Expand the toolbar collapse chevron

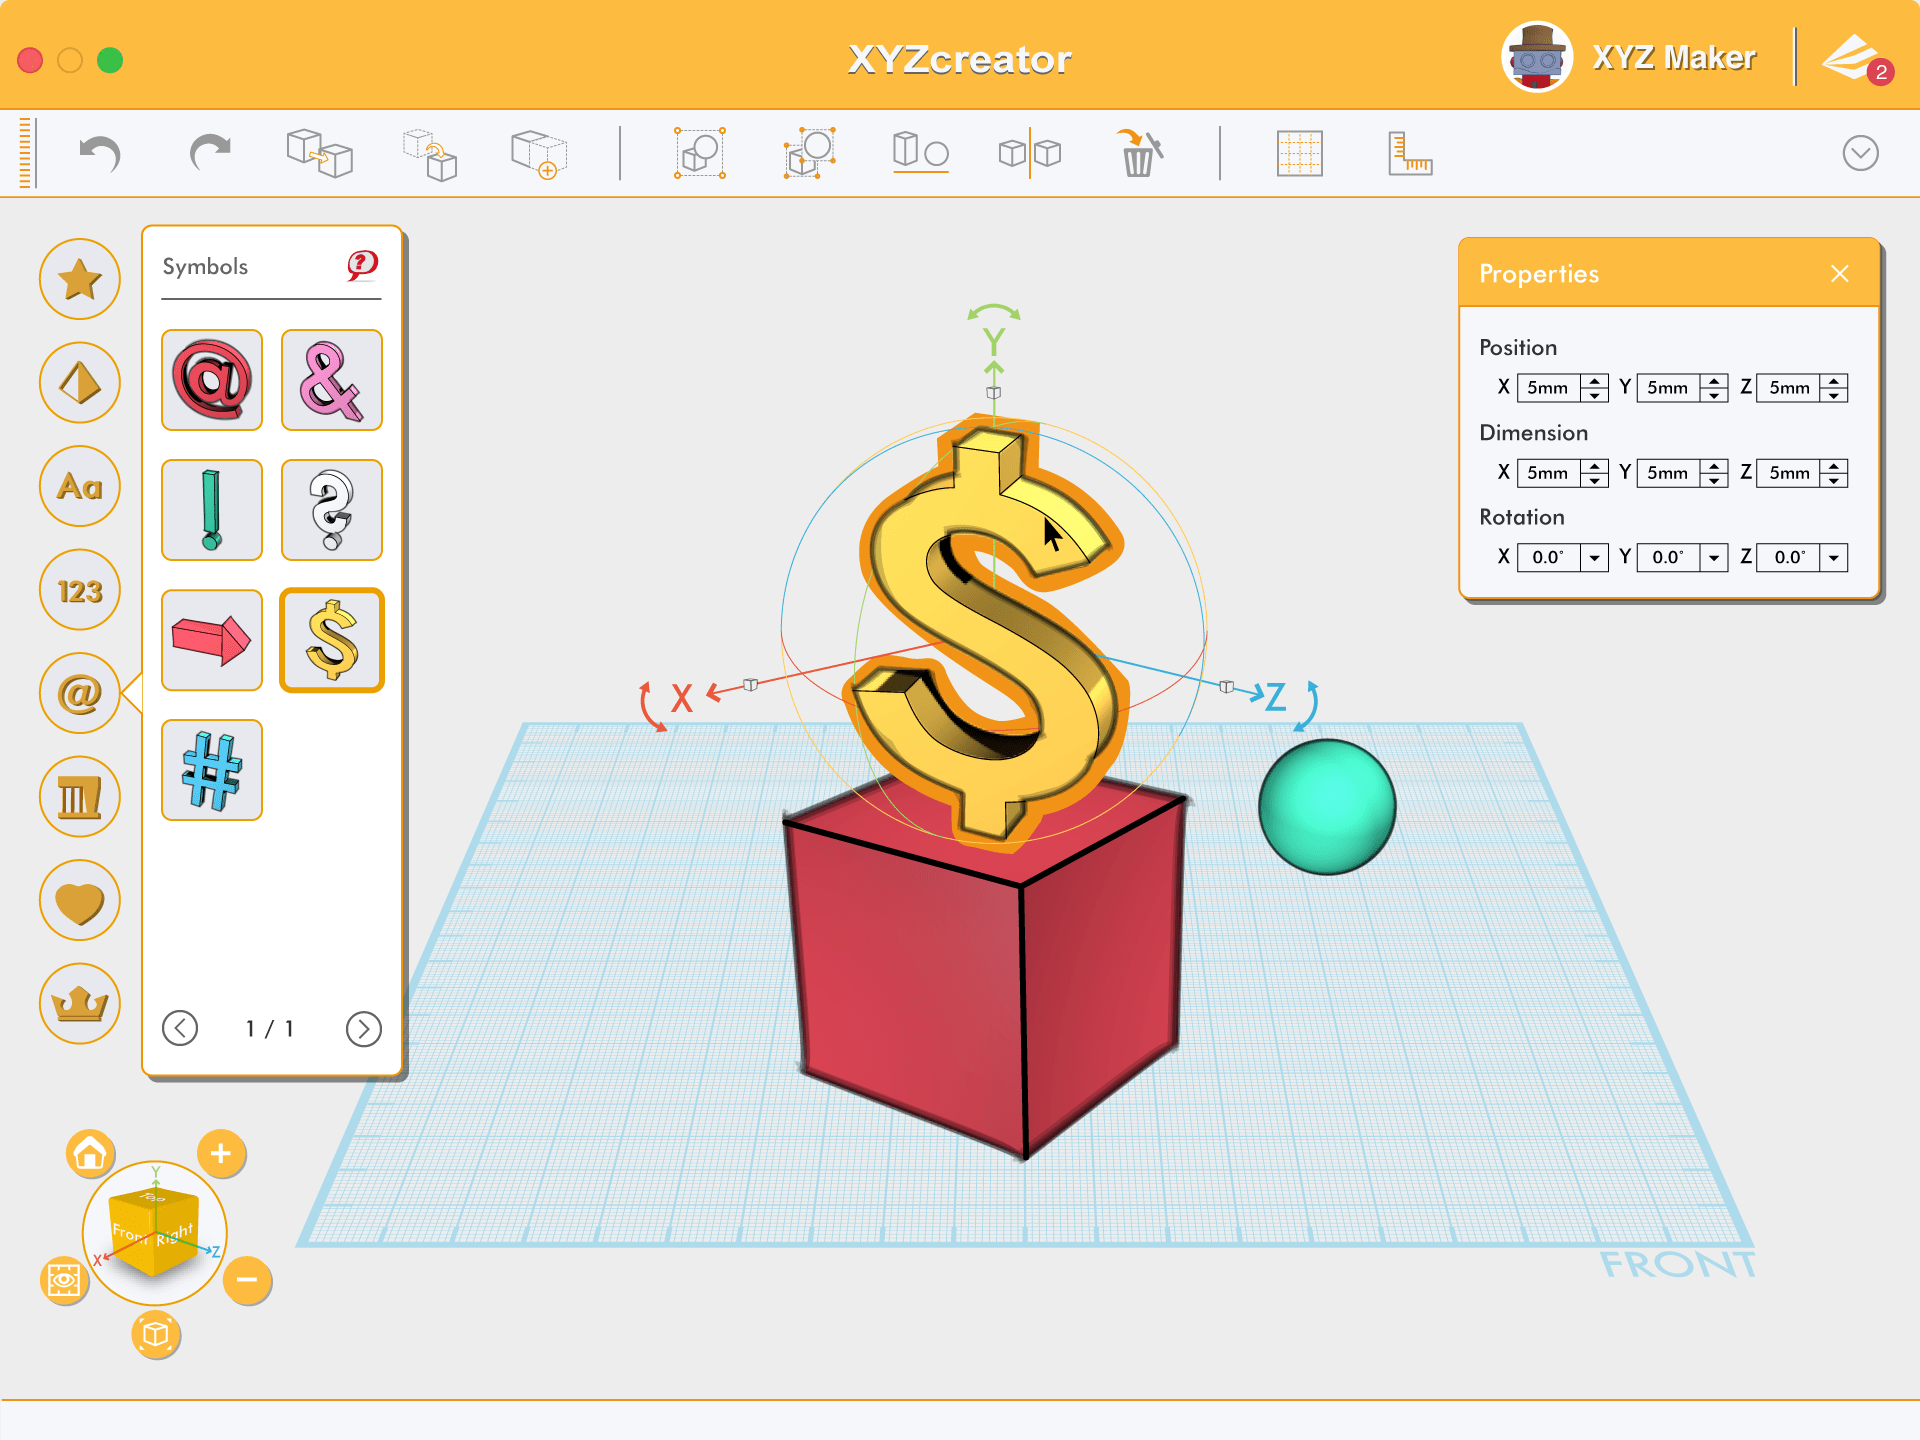click(1860, 154)
